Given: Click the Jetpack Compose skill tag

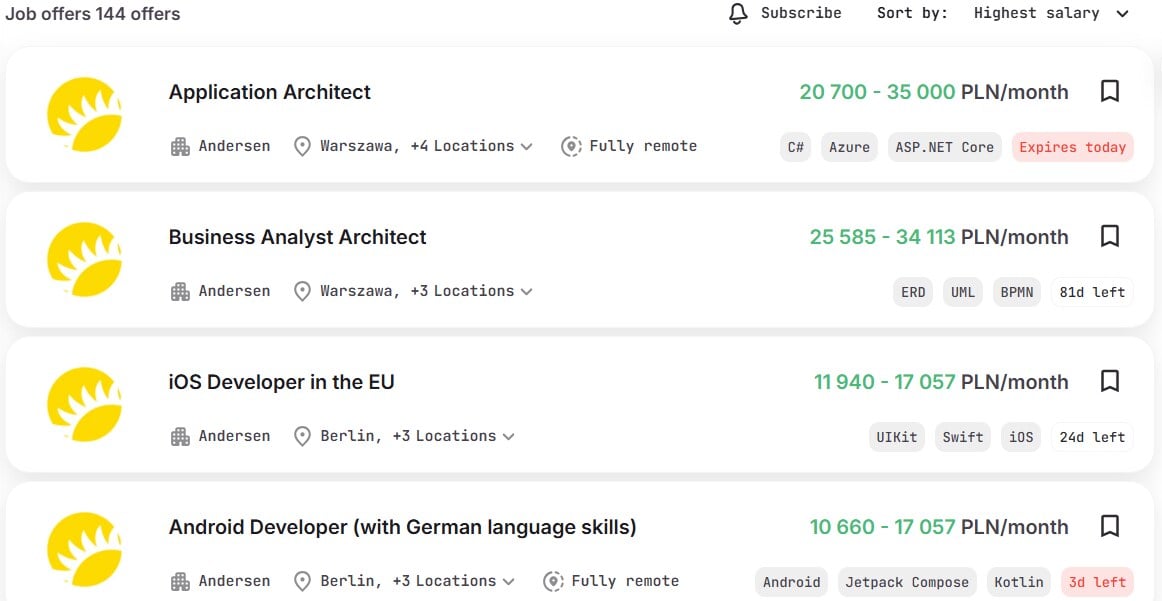Looking at the screenshot, I should 908,582.
